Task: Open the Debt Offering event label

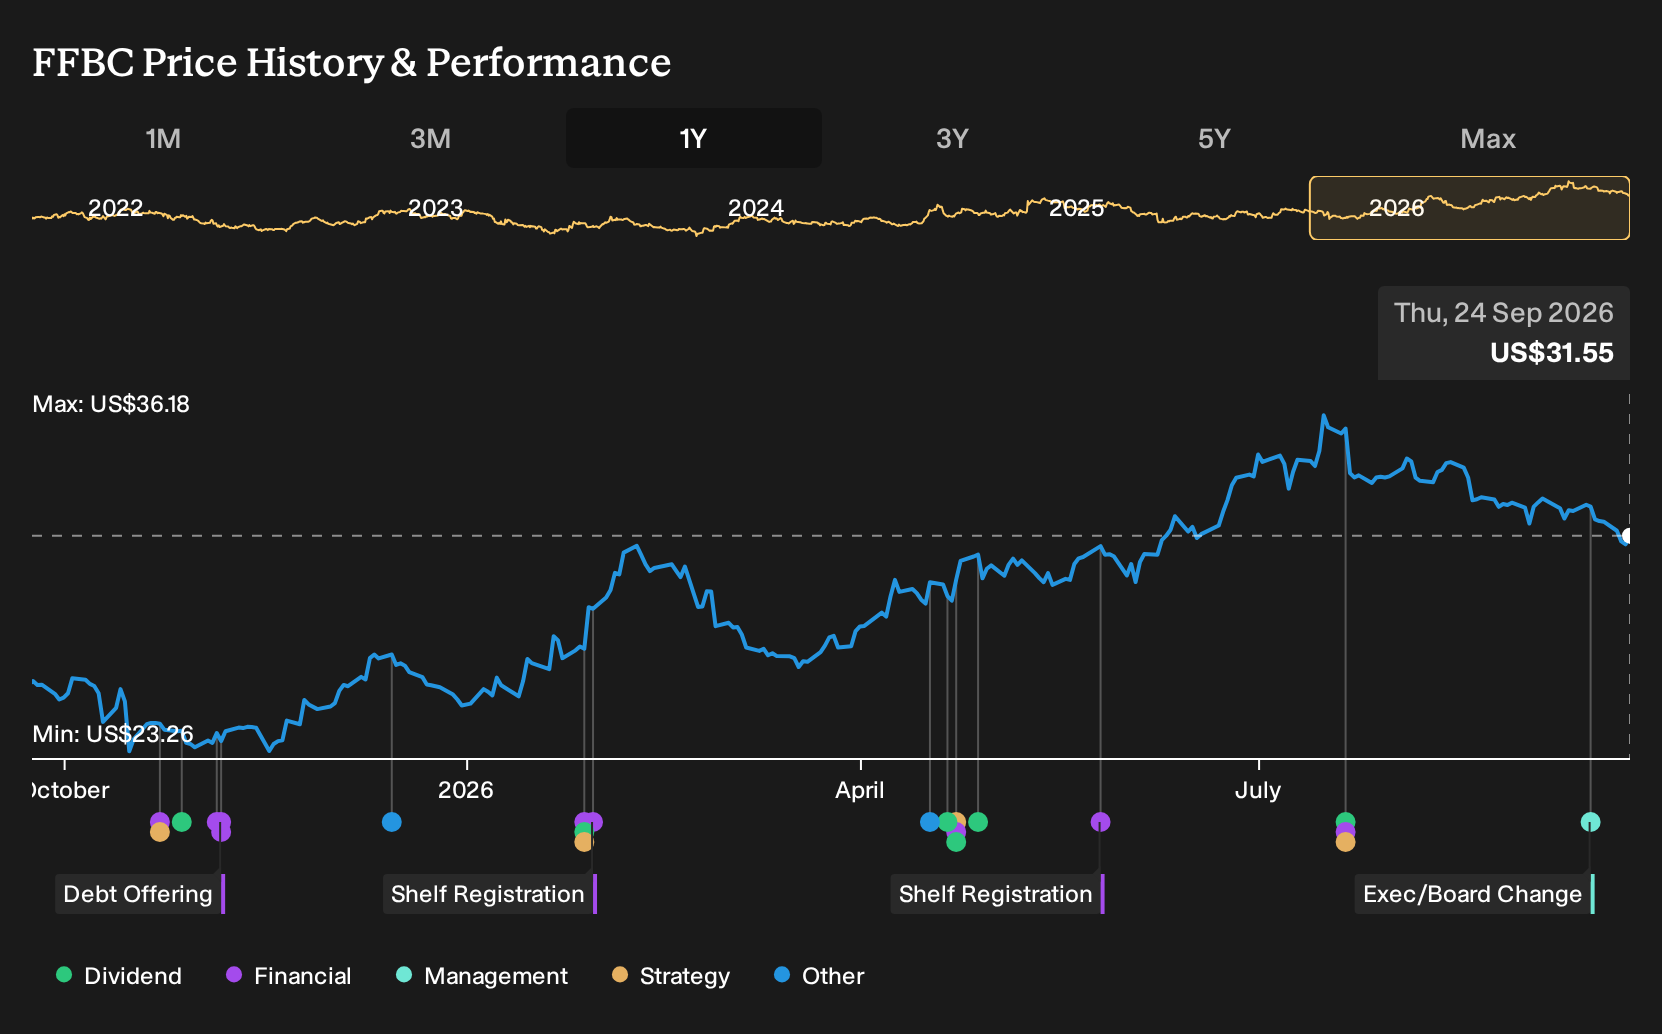Action: 139,894
